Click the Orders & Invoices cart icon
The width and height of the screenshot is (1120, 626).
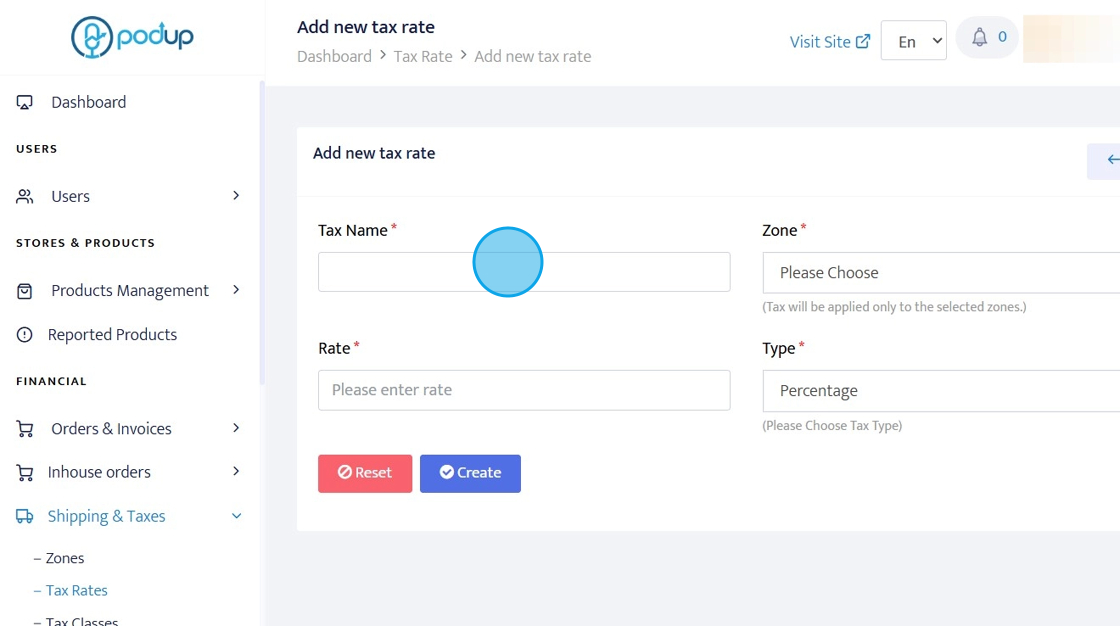pyautogui.click(x=25, y=429)
